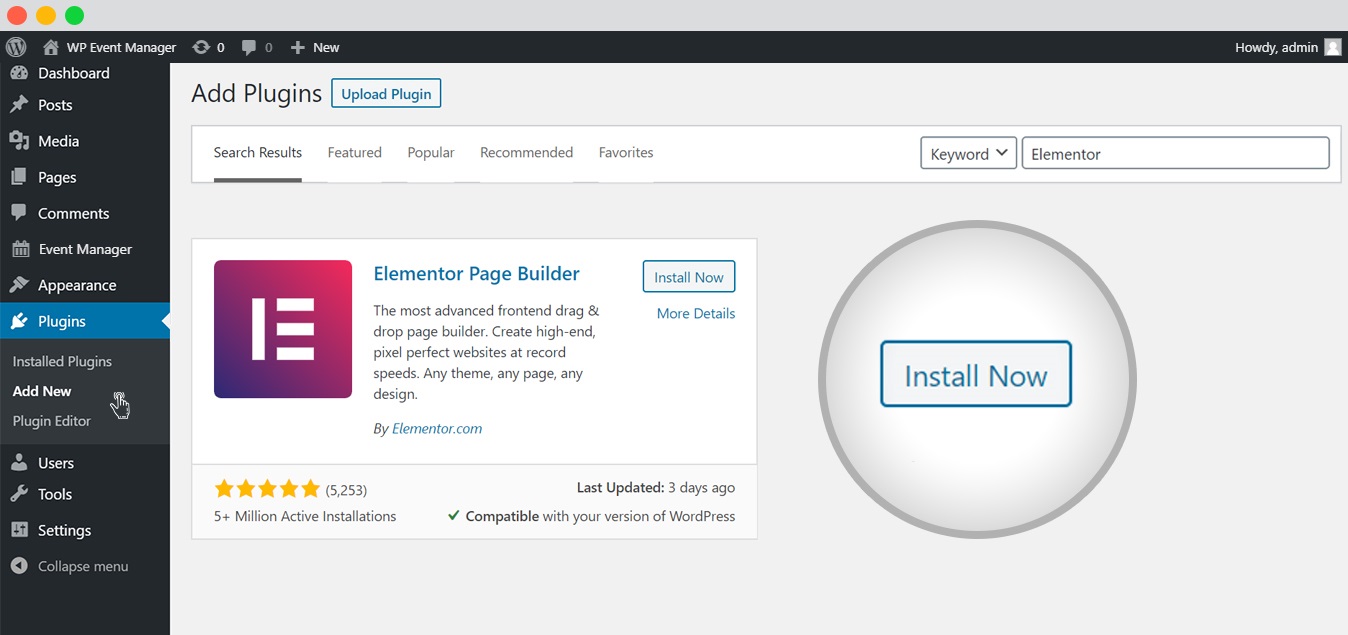Open More Details link for Elementor
Image resolution: width=1348 pixels, height=635 pixels.
(x=695, y=313)
